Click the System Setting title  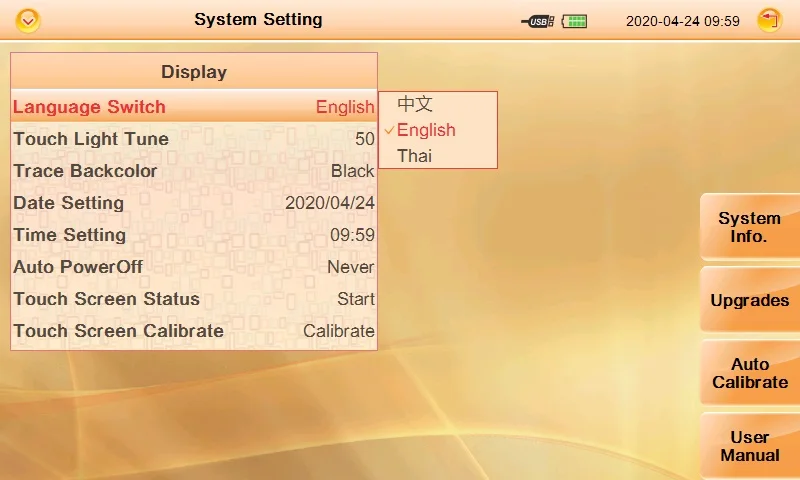pos(258,20)
